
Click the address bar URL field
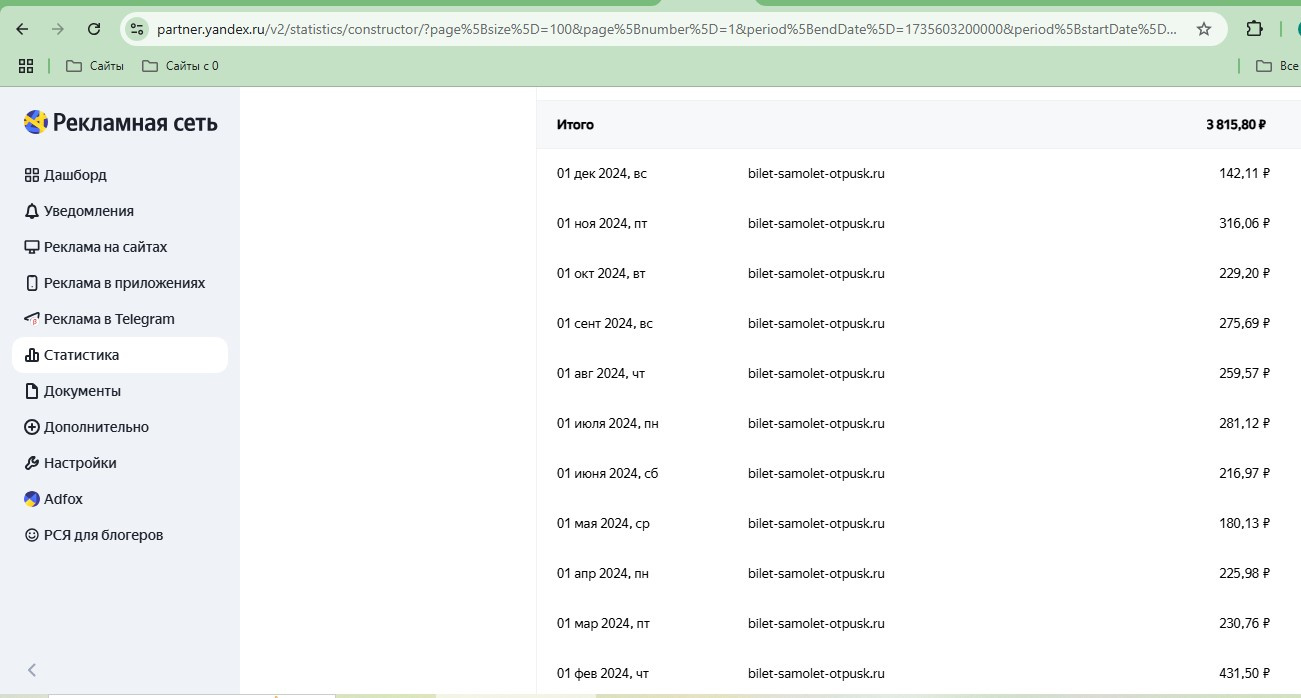tap(666, 29)
